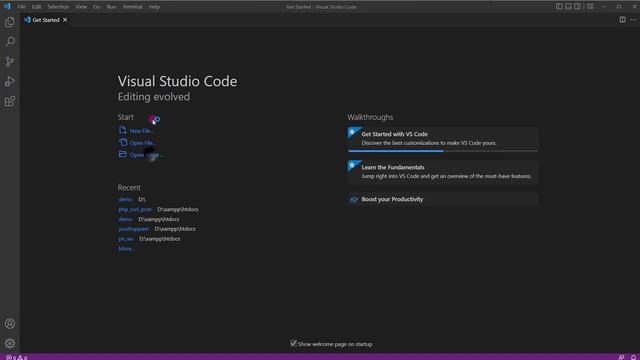Open the Go menu
This screenshot has height=360, width=640.
click(97, 7)
